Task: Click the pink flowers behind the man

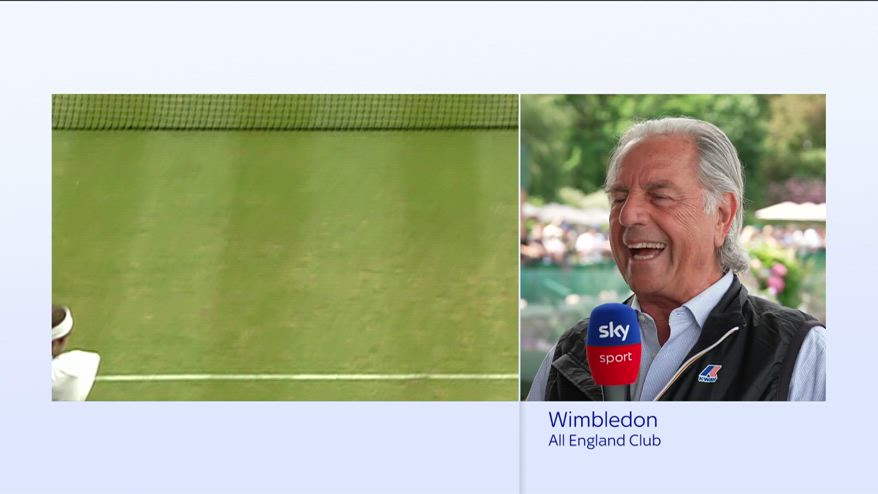Action: tap(778, 274)
